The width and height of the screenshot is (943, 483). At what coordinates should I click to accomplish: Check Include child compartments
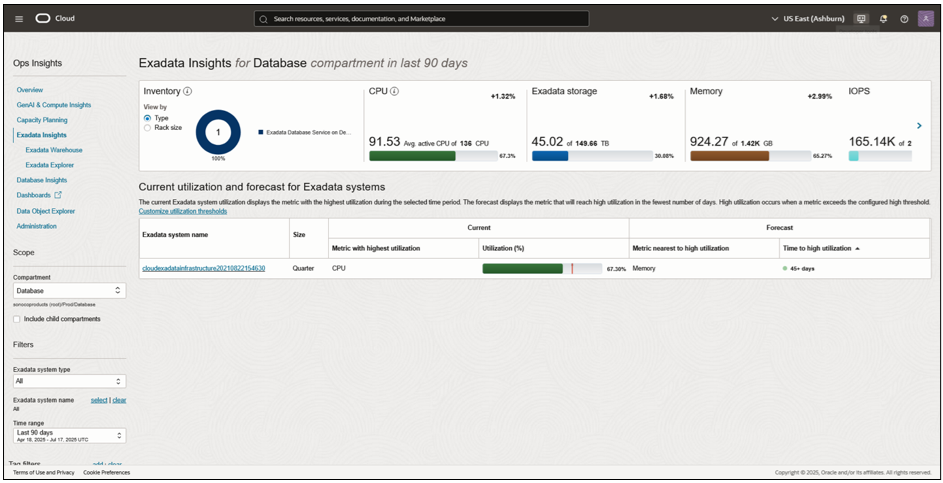(x=17, y=319)
